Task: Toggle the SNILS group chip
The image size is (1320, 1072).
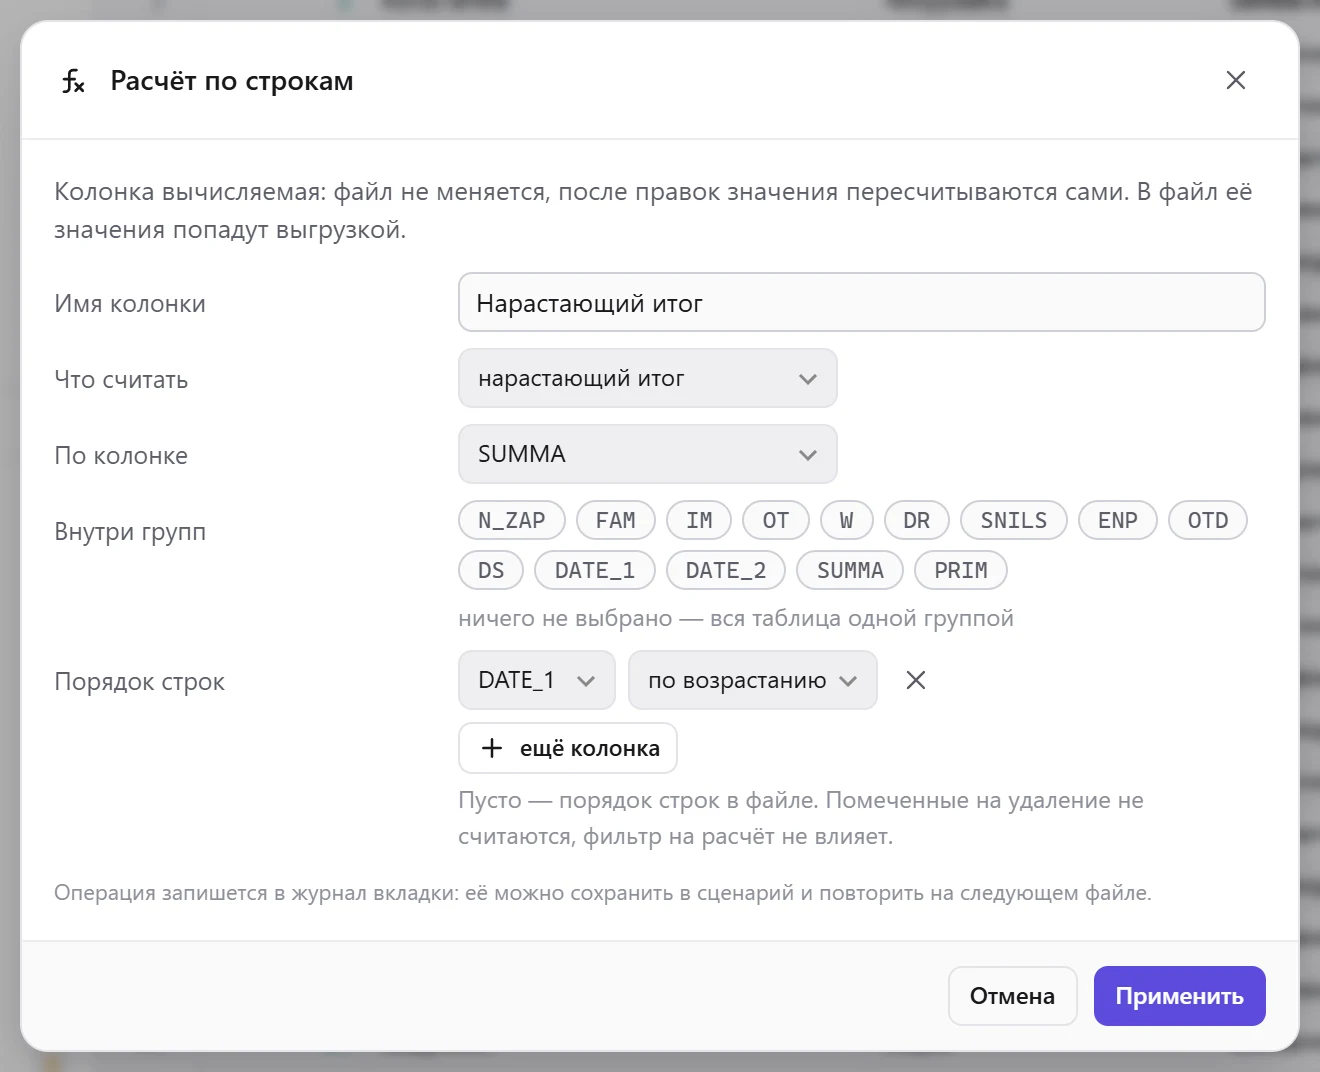Action: click(1014, 520)
